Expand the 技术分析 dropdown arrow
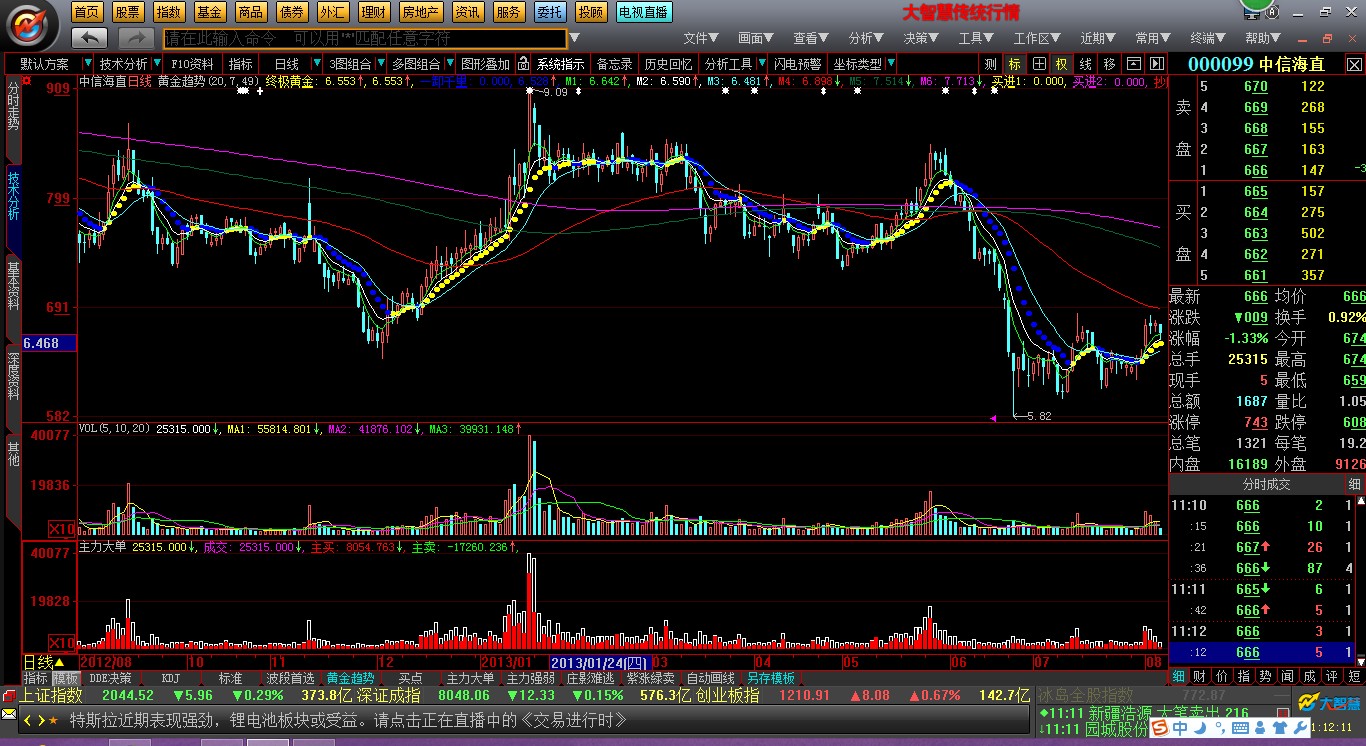This screenshot has height=746, width=1366. click(155, 64)
